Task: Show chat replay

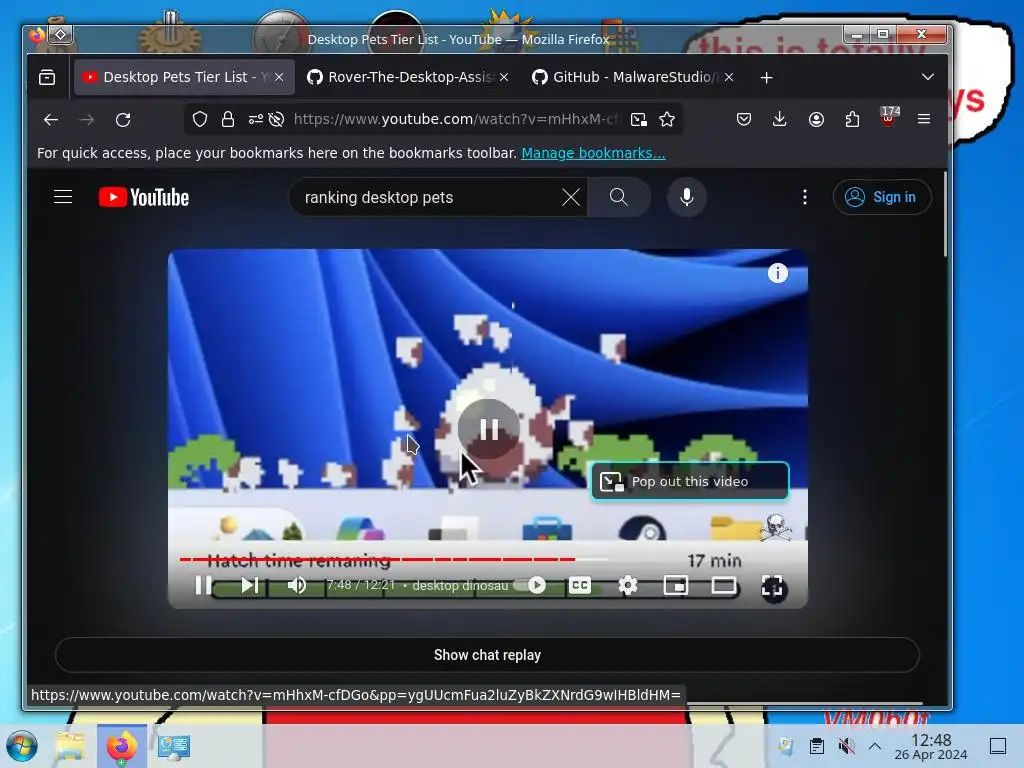Action: 487,655
